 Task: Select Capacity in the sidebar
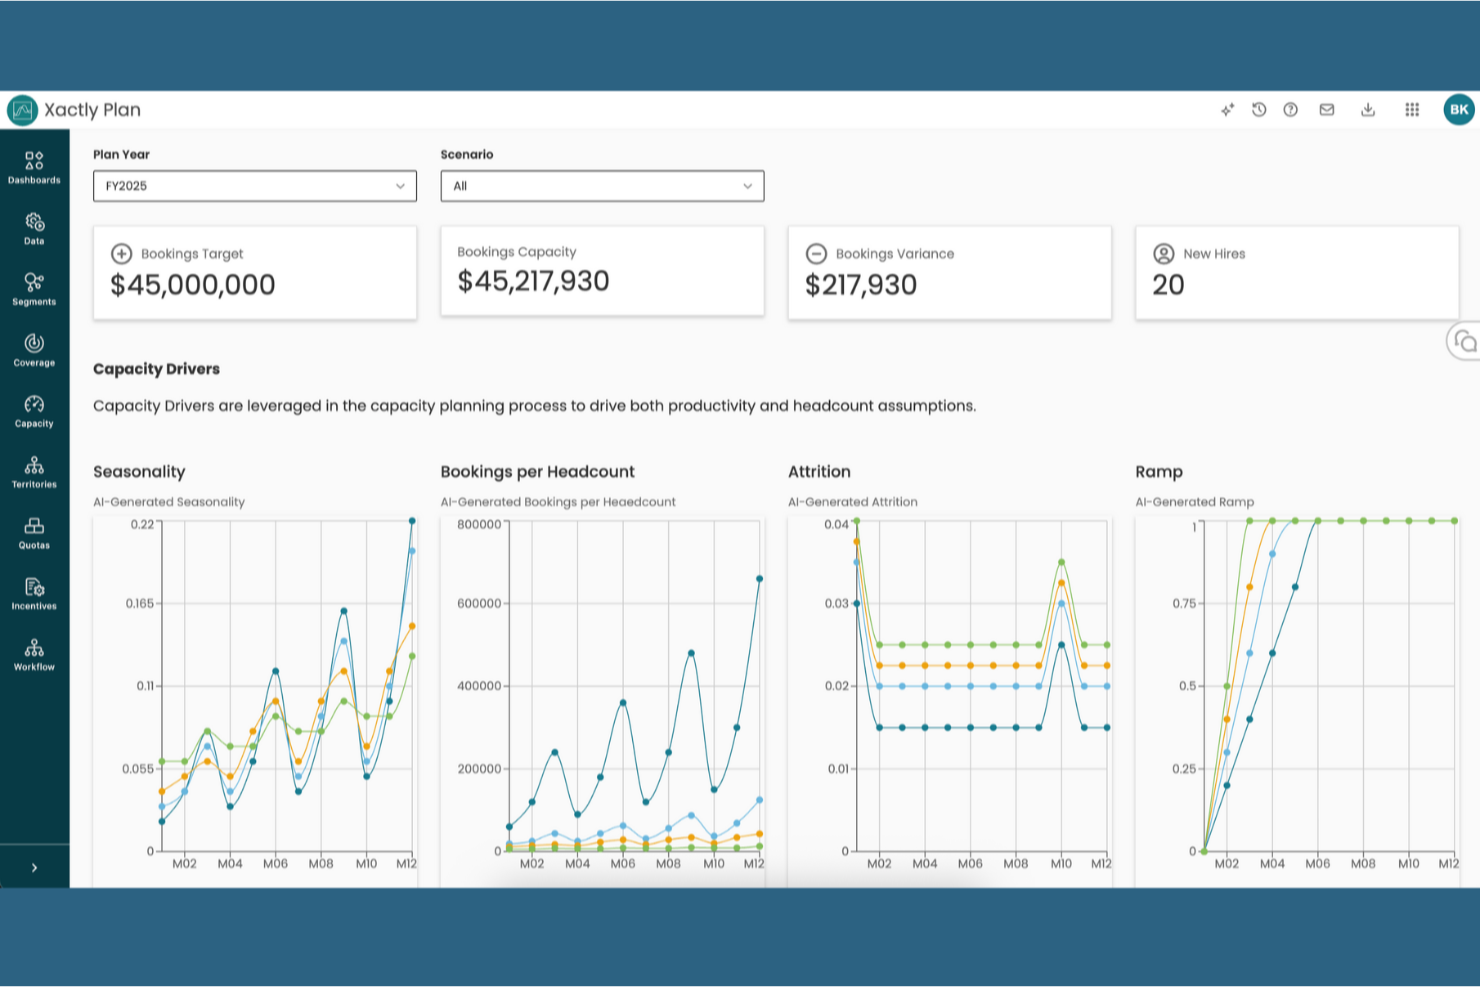(34, 411)
